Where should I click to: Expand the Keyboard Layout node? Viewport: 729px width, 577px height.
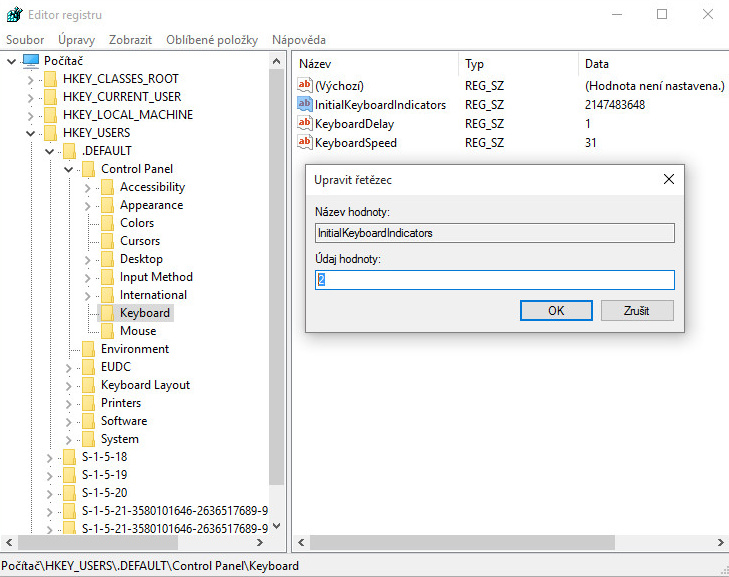point(68,386)
